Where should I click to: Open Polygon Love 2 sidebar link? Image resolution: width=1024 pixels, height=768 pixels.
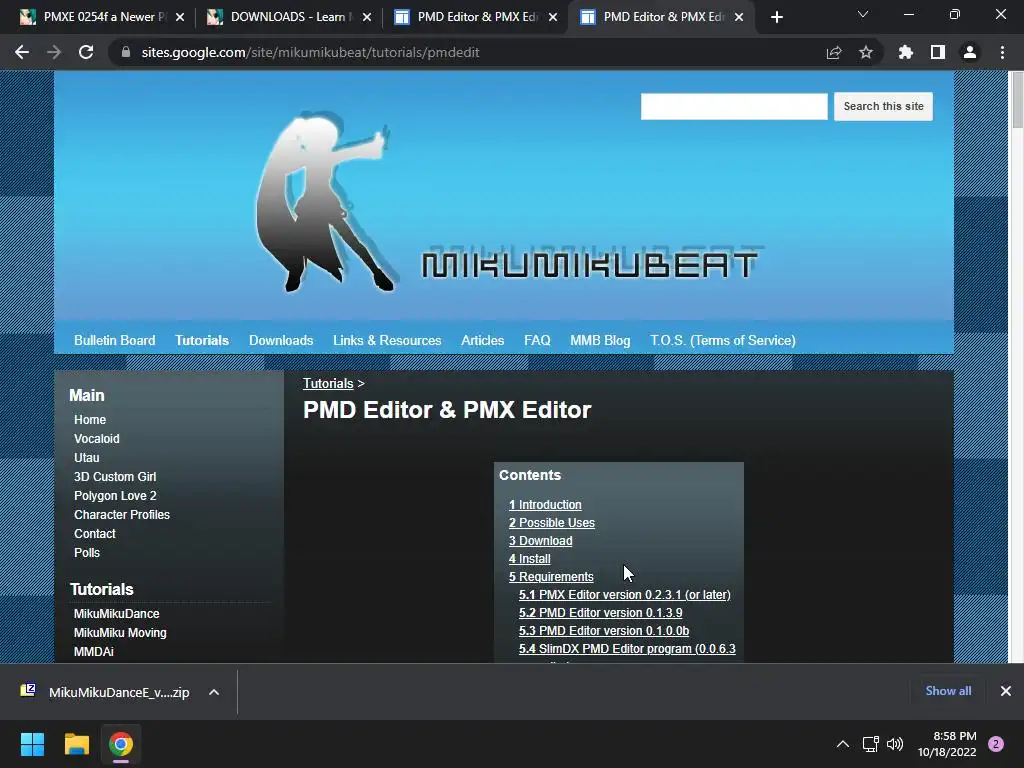point(115,495)
